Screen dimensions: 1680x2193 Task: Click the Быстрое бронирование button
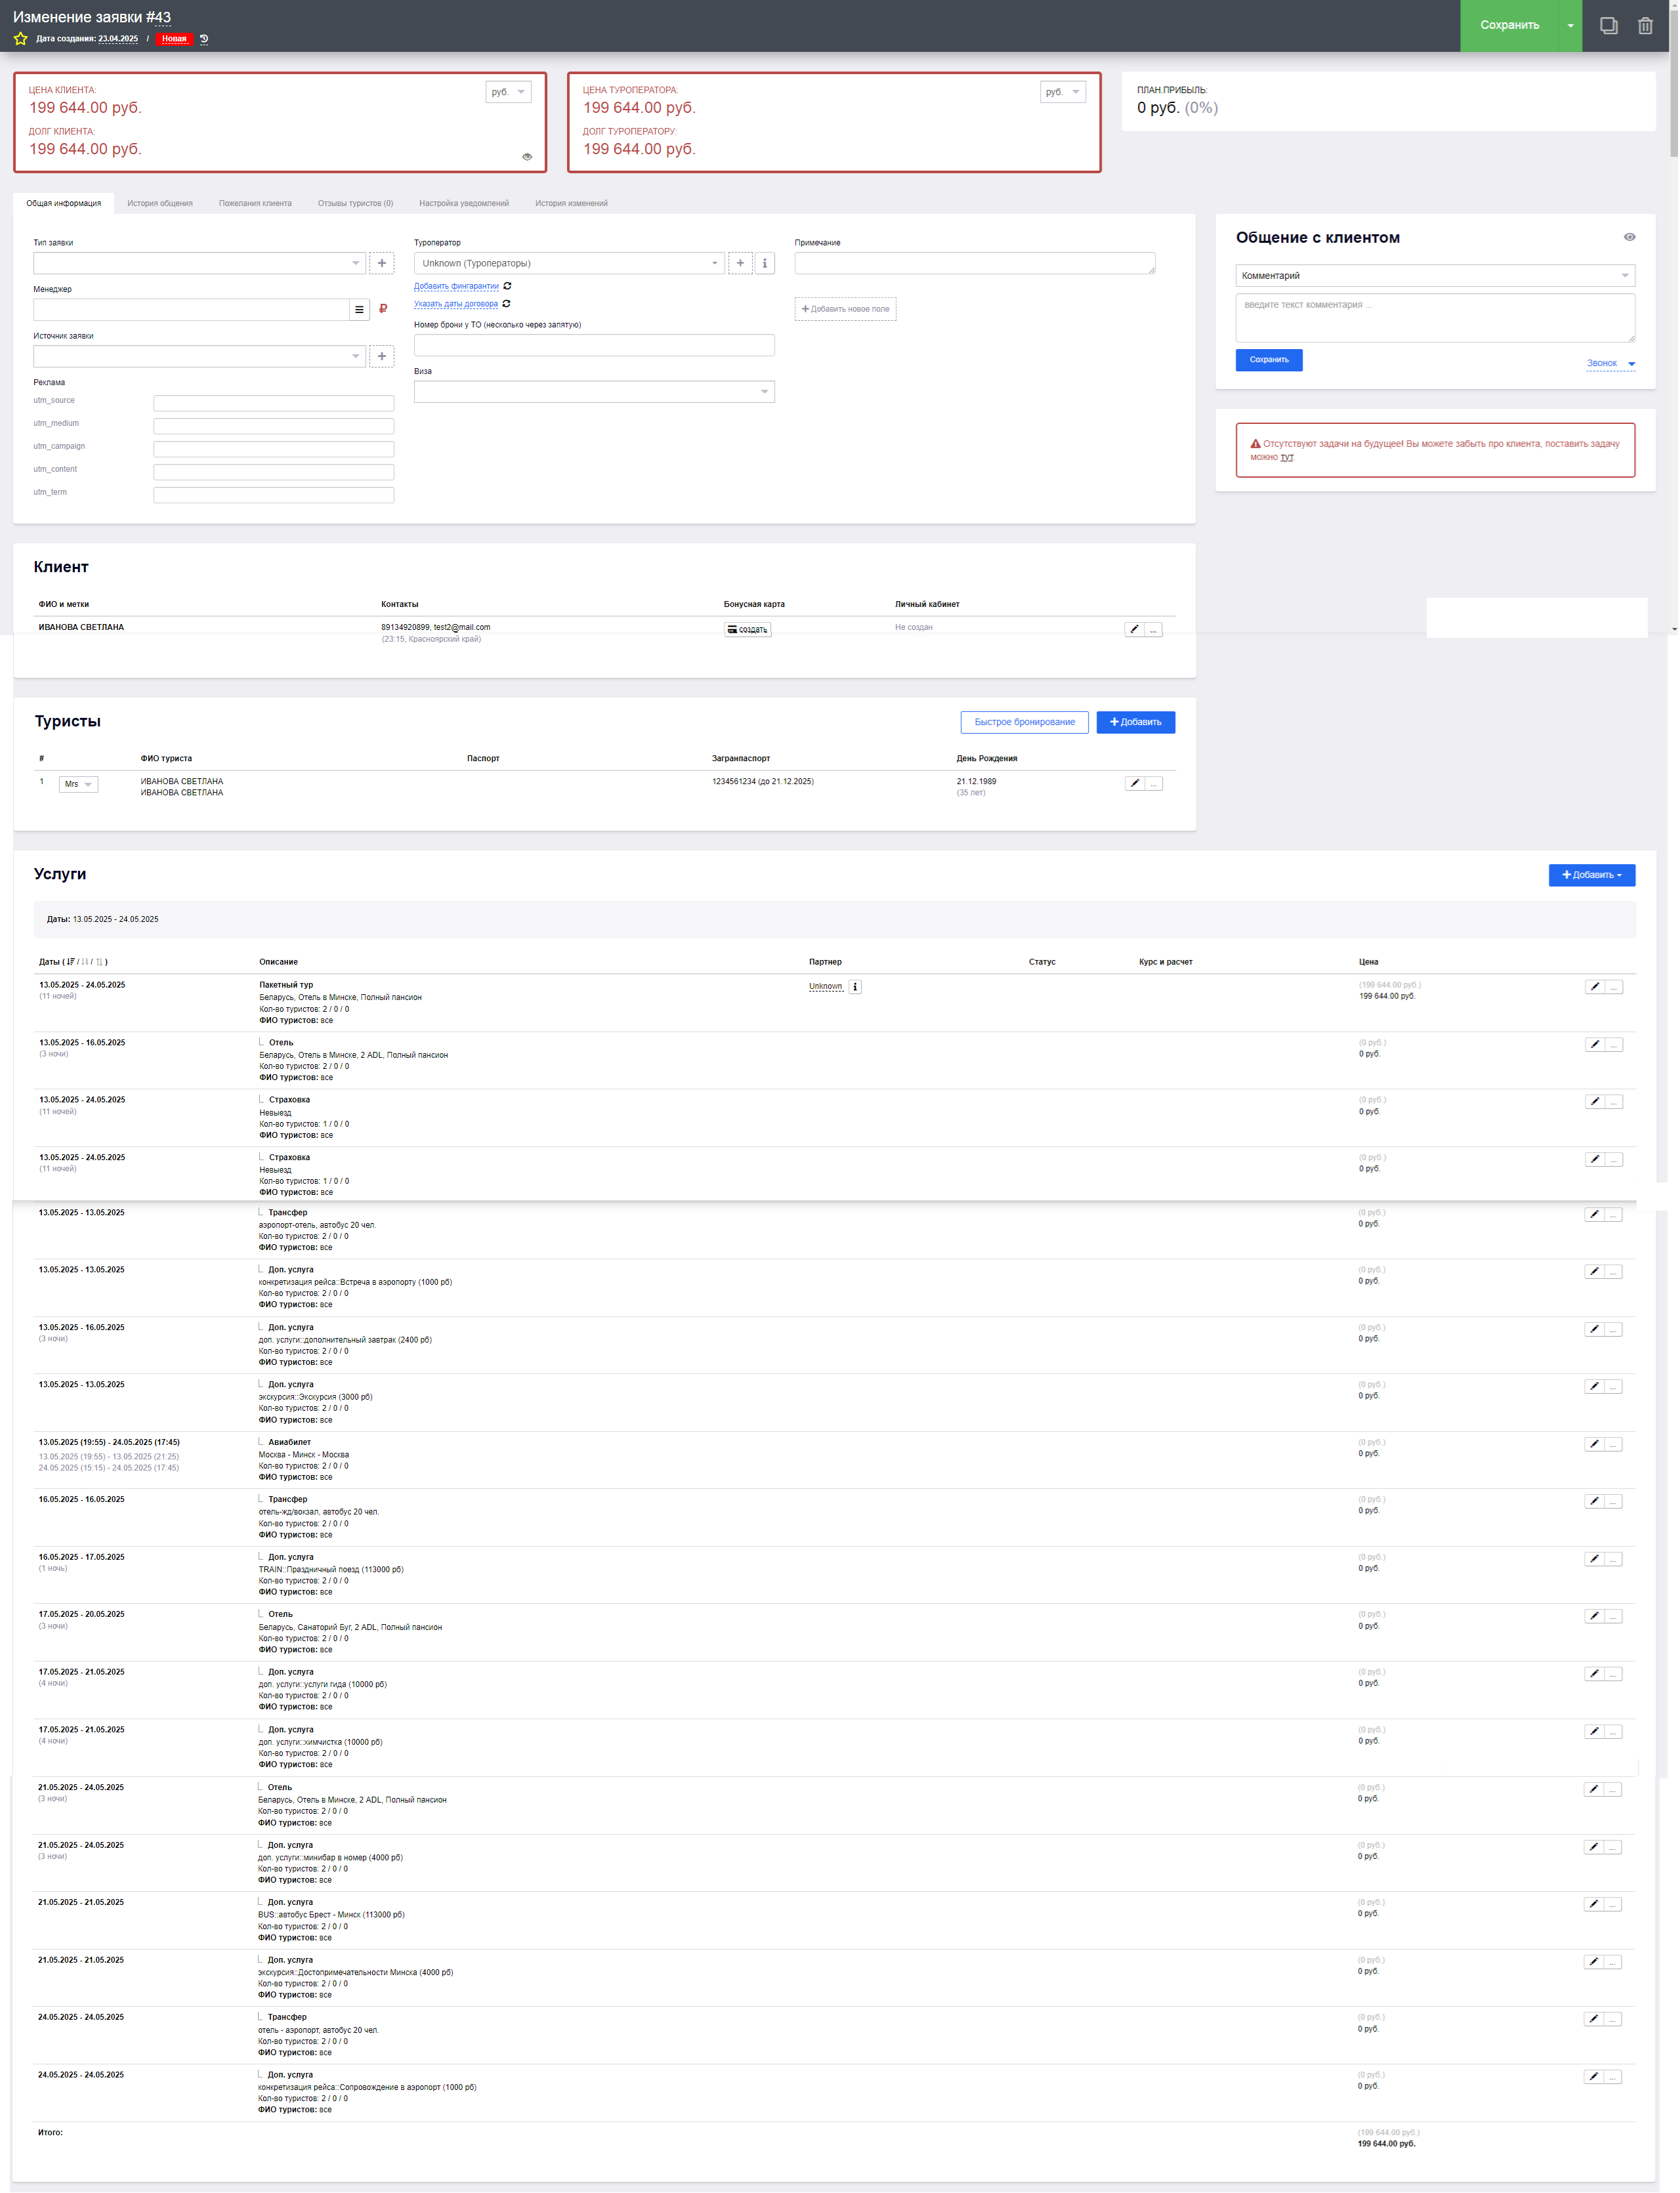(1024, 722)
